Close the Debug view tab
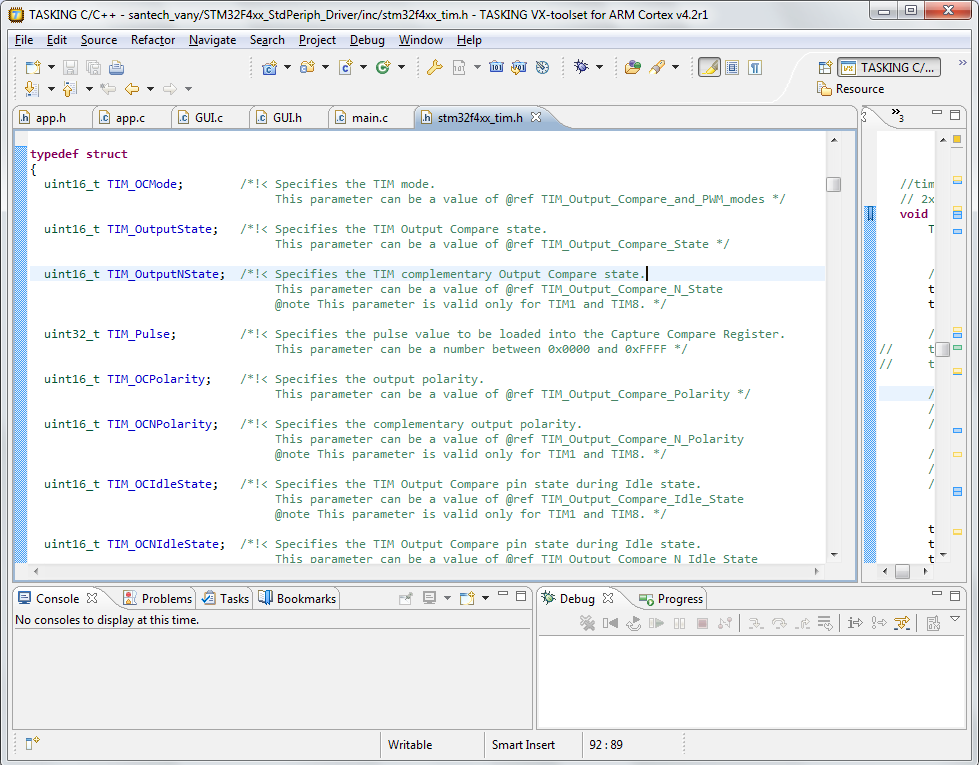979x765 pixels. click(x=608, y=598)
